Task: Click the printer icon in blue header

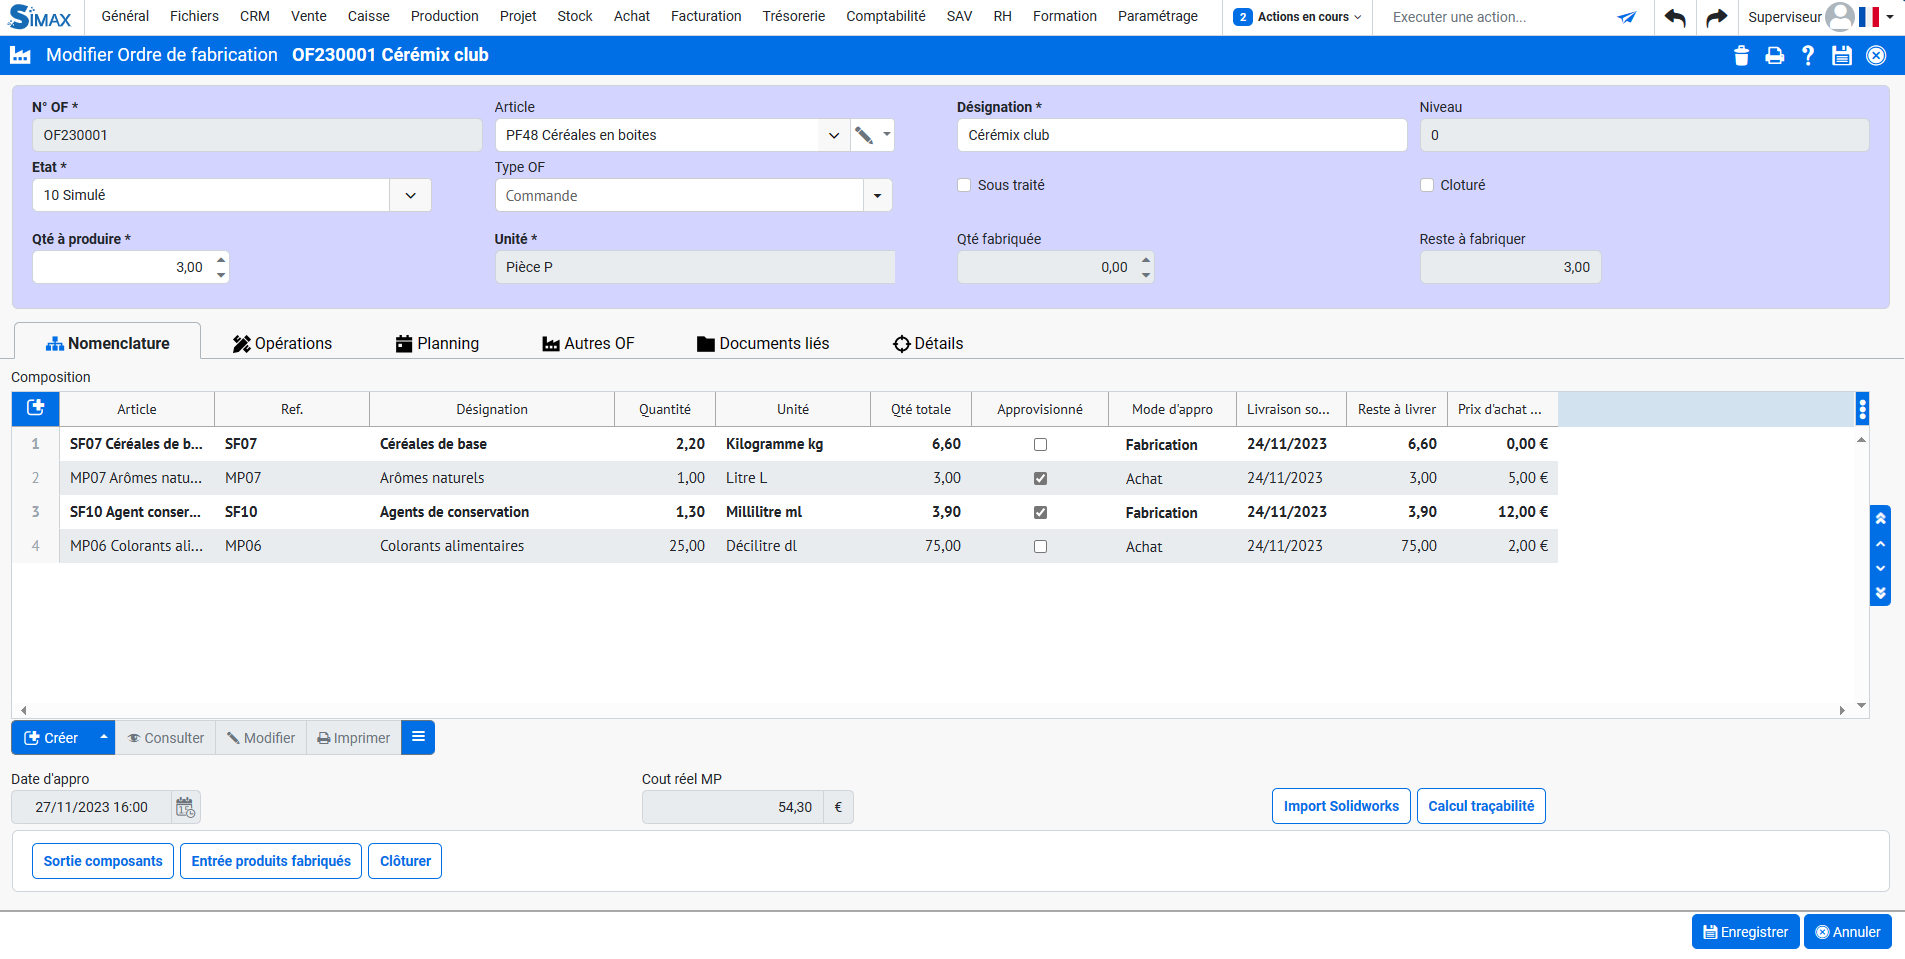Action: 1774,56
